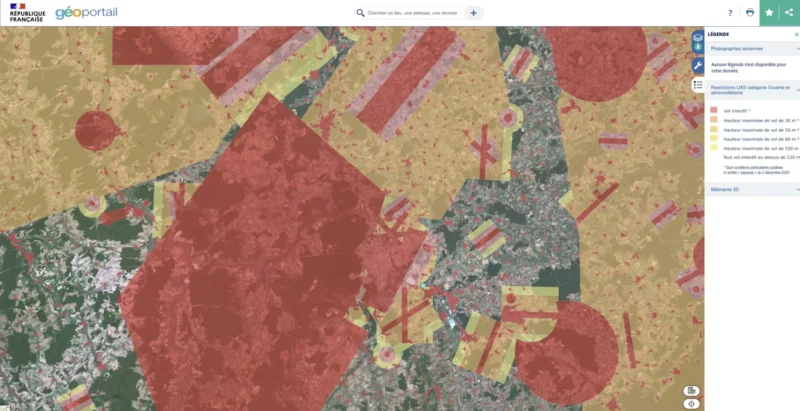Click "Hauteur maximale de vol de 100 m"
This screenshot has height=411, width=800.
pos(760,148)
